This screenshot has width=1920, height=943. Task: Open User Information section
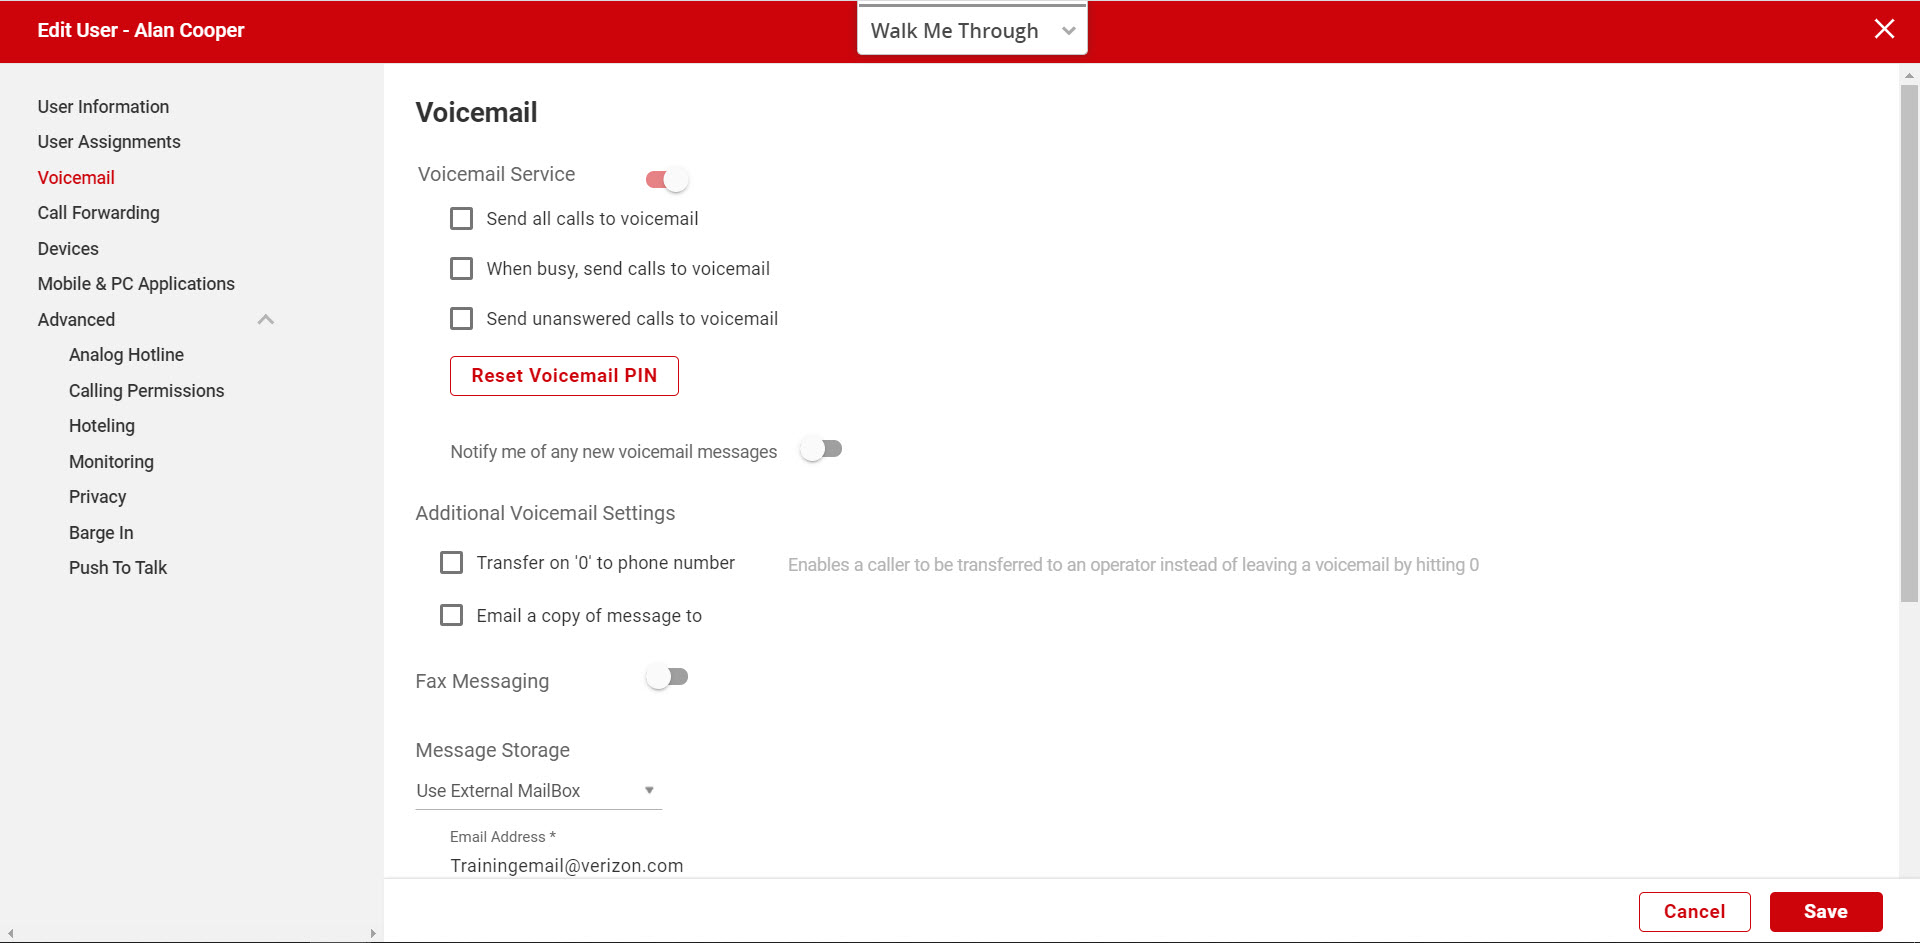tap(103, 107)
